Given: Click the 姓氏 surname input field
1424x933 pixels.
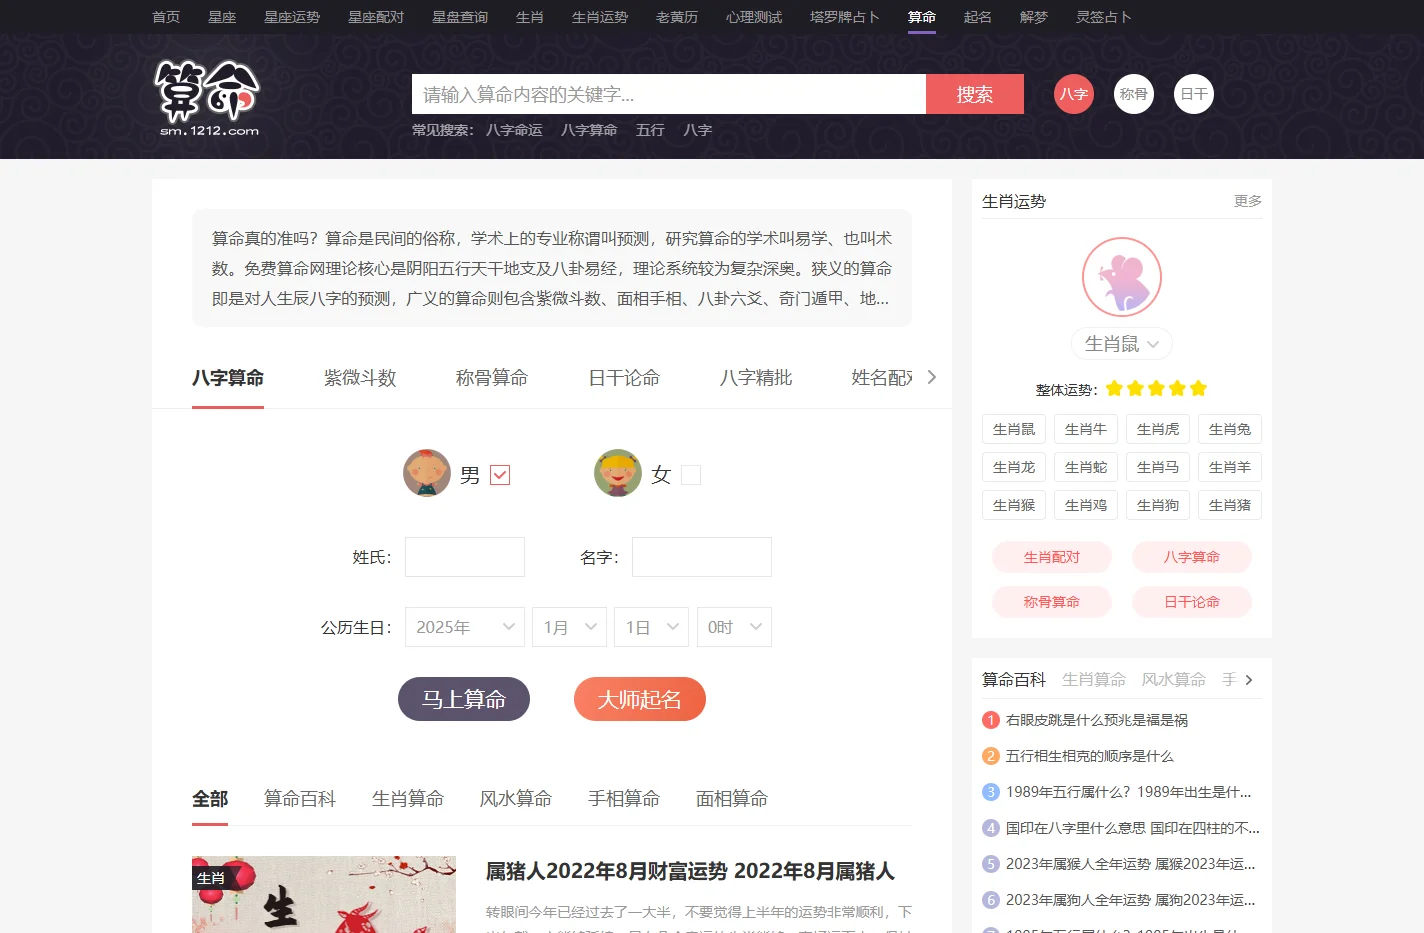Looking at the screenshot, I should [465, 557].
